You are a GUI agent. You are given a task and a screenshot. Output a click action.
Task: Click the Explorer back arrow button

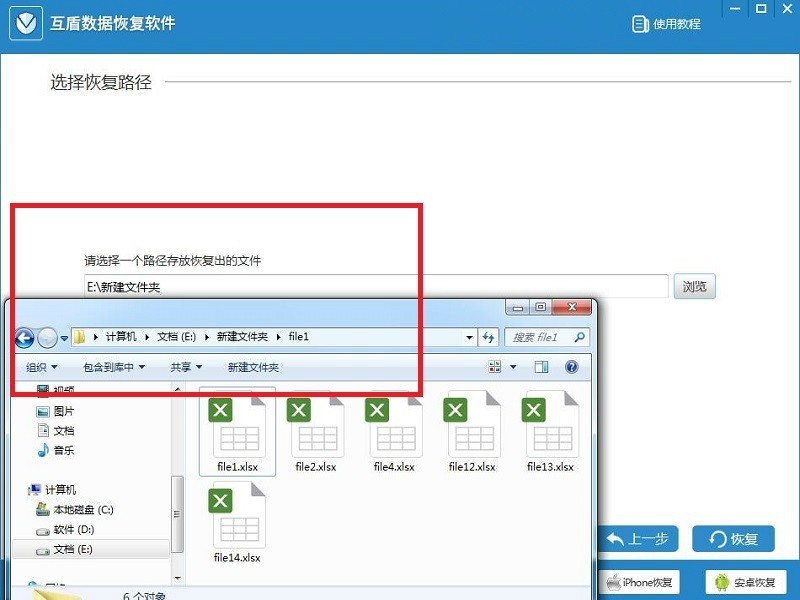click(24, 337)
